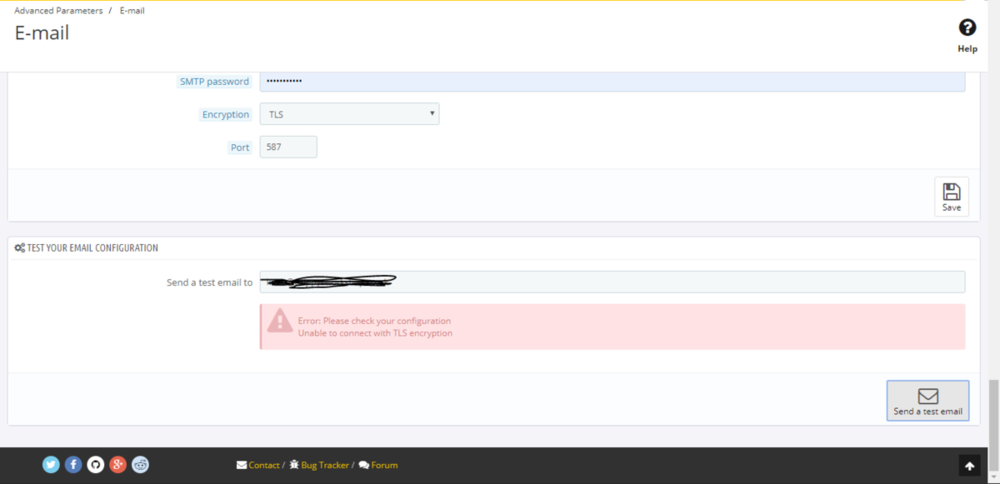Viewport: 1000px width, 484px height.
Task: Click the E-mail breadcrumb item
Action: point(132,10)
